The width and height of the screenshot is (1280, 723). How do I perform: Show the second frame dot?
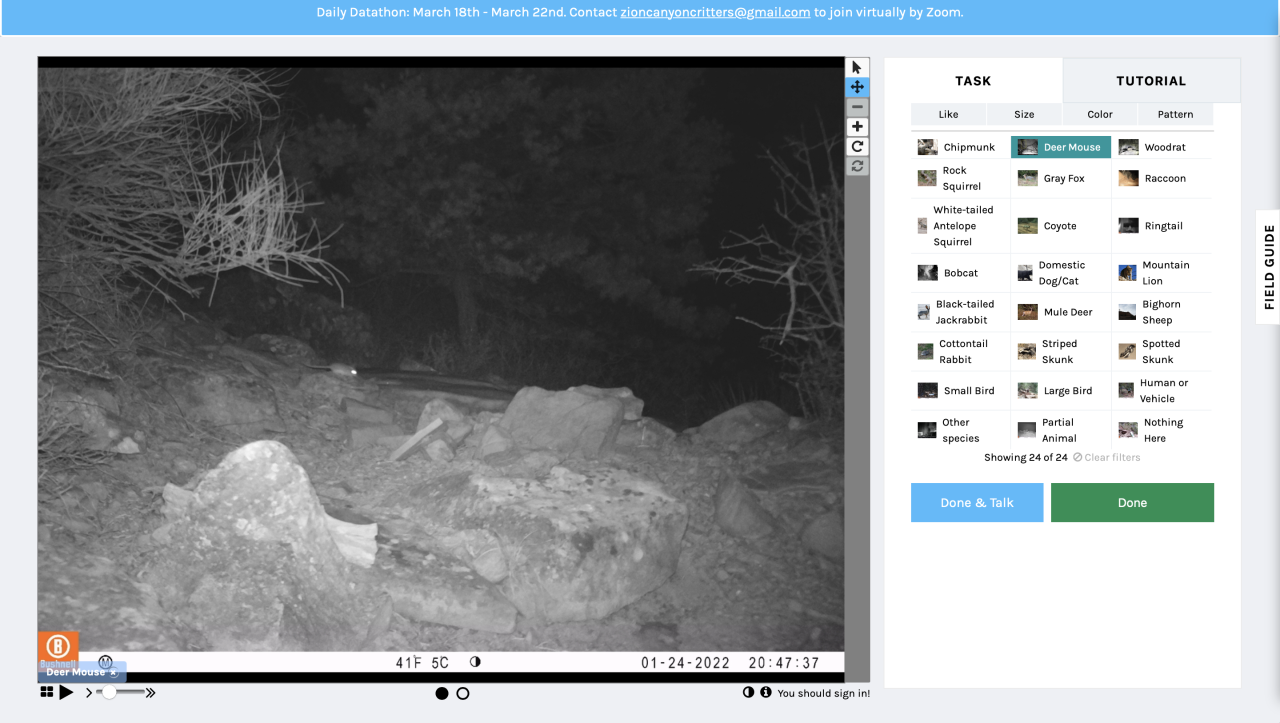(x=463, y=693)
